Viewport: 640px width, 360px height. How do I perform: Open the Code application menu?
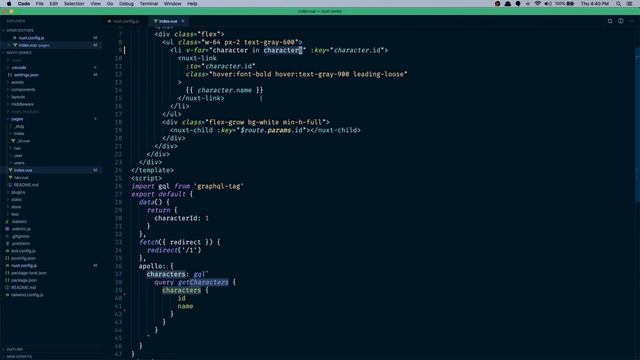[x=24, y=4]
